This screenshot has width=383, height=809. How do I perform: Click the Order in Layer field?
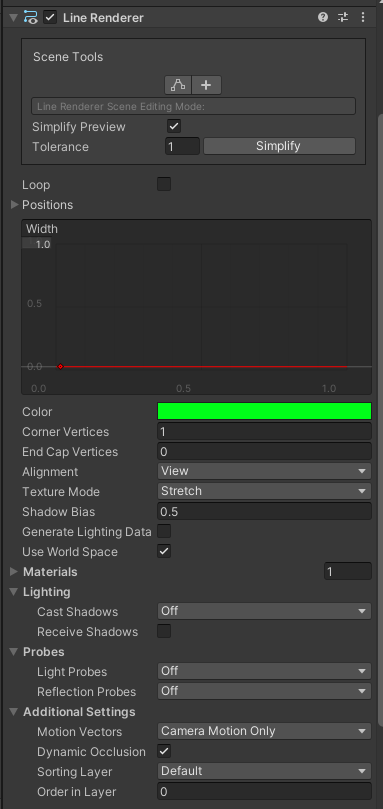[x=264, y=791]
